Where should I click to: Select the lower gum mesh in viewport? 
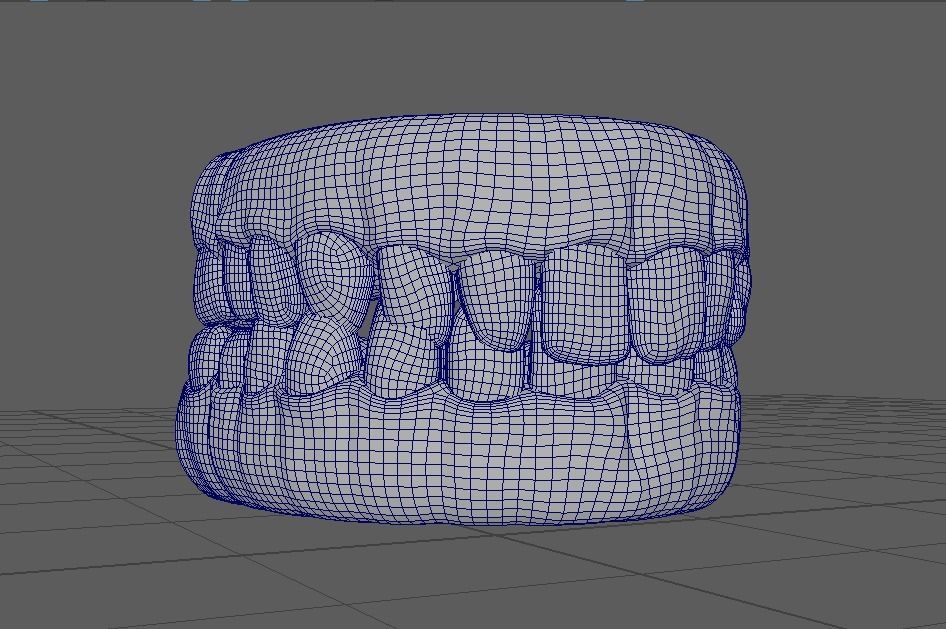coord(459,452)
